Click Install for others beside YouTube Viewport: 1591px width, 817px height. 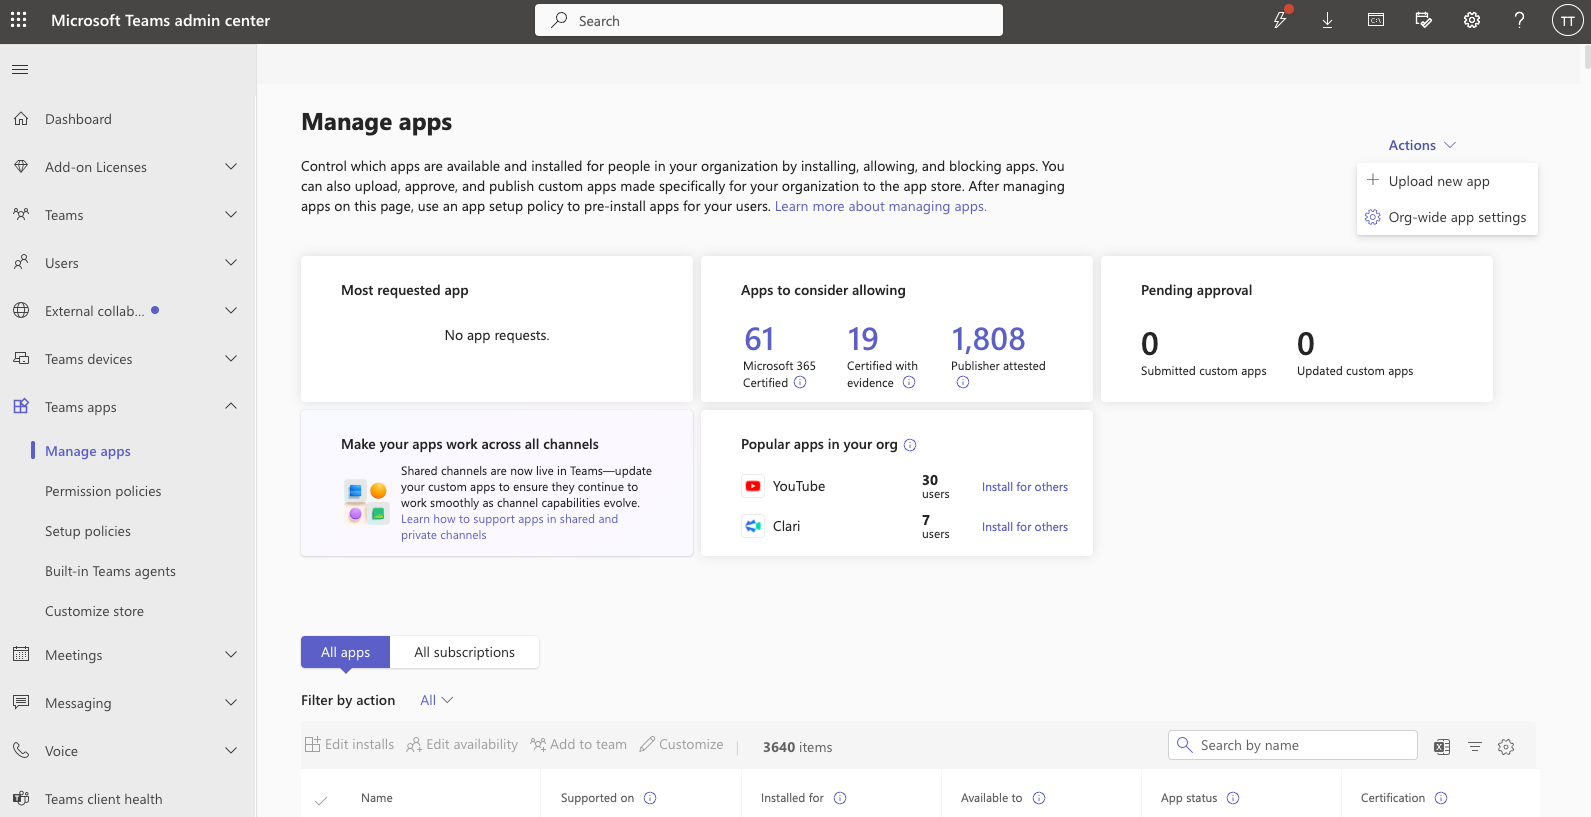point(1025,487)
